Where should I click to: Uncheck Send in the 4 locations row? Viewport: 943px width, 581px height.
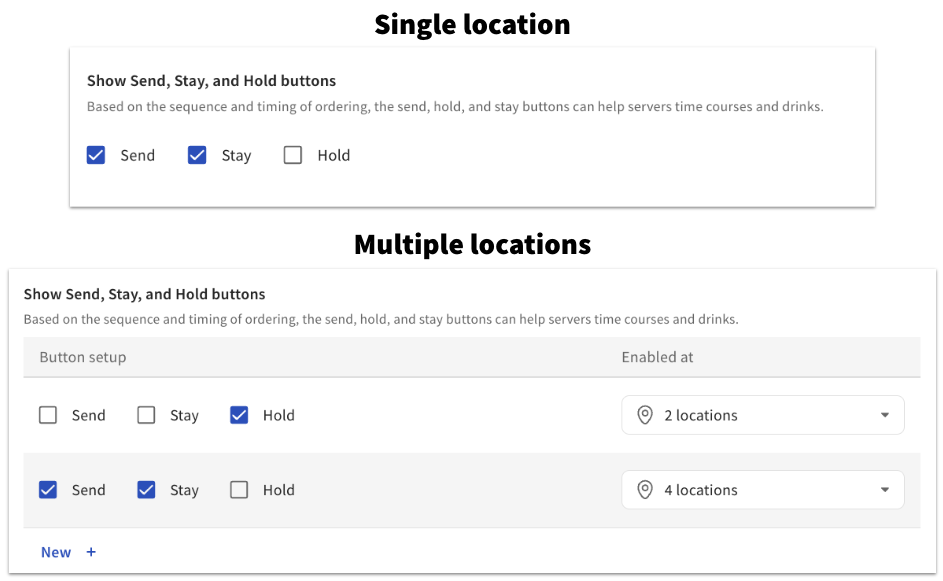(48, 490)
